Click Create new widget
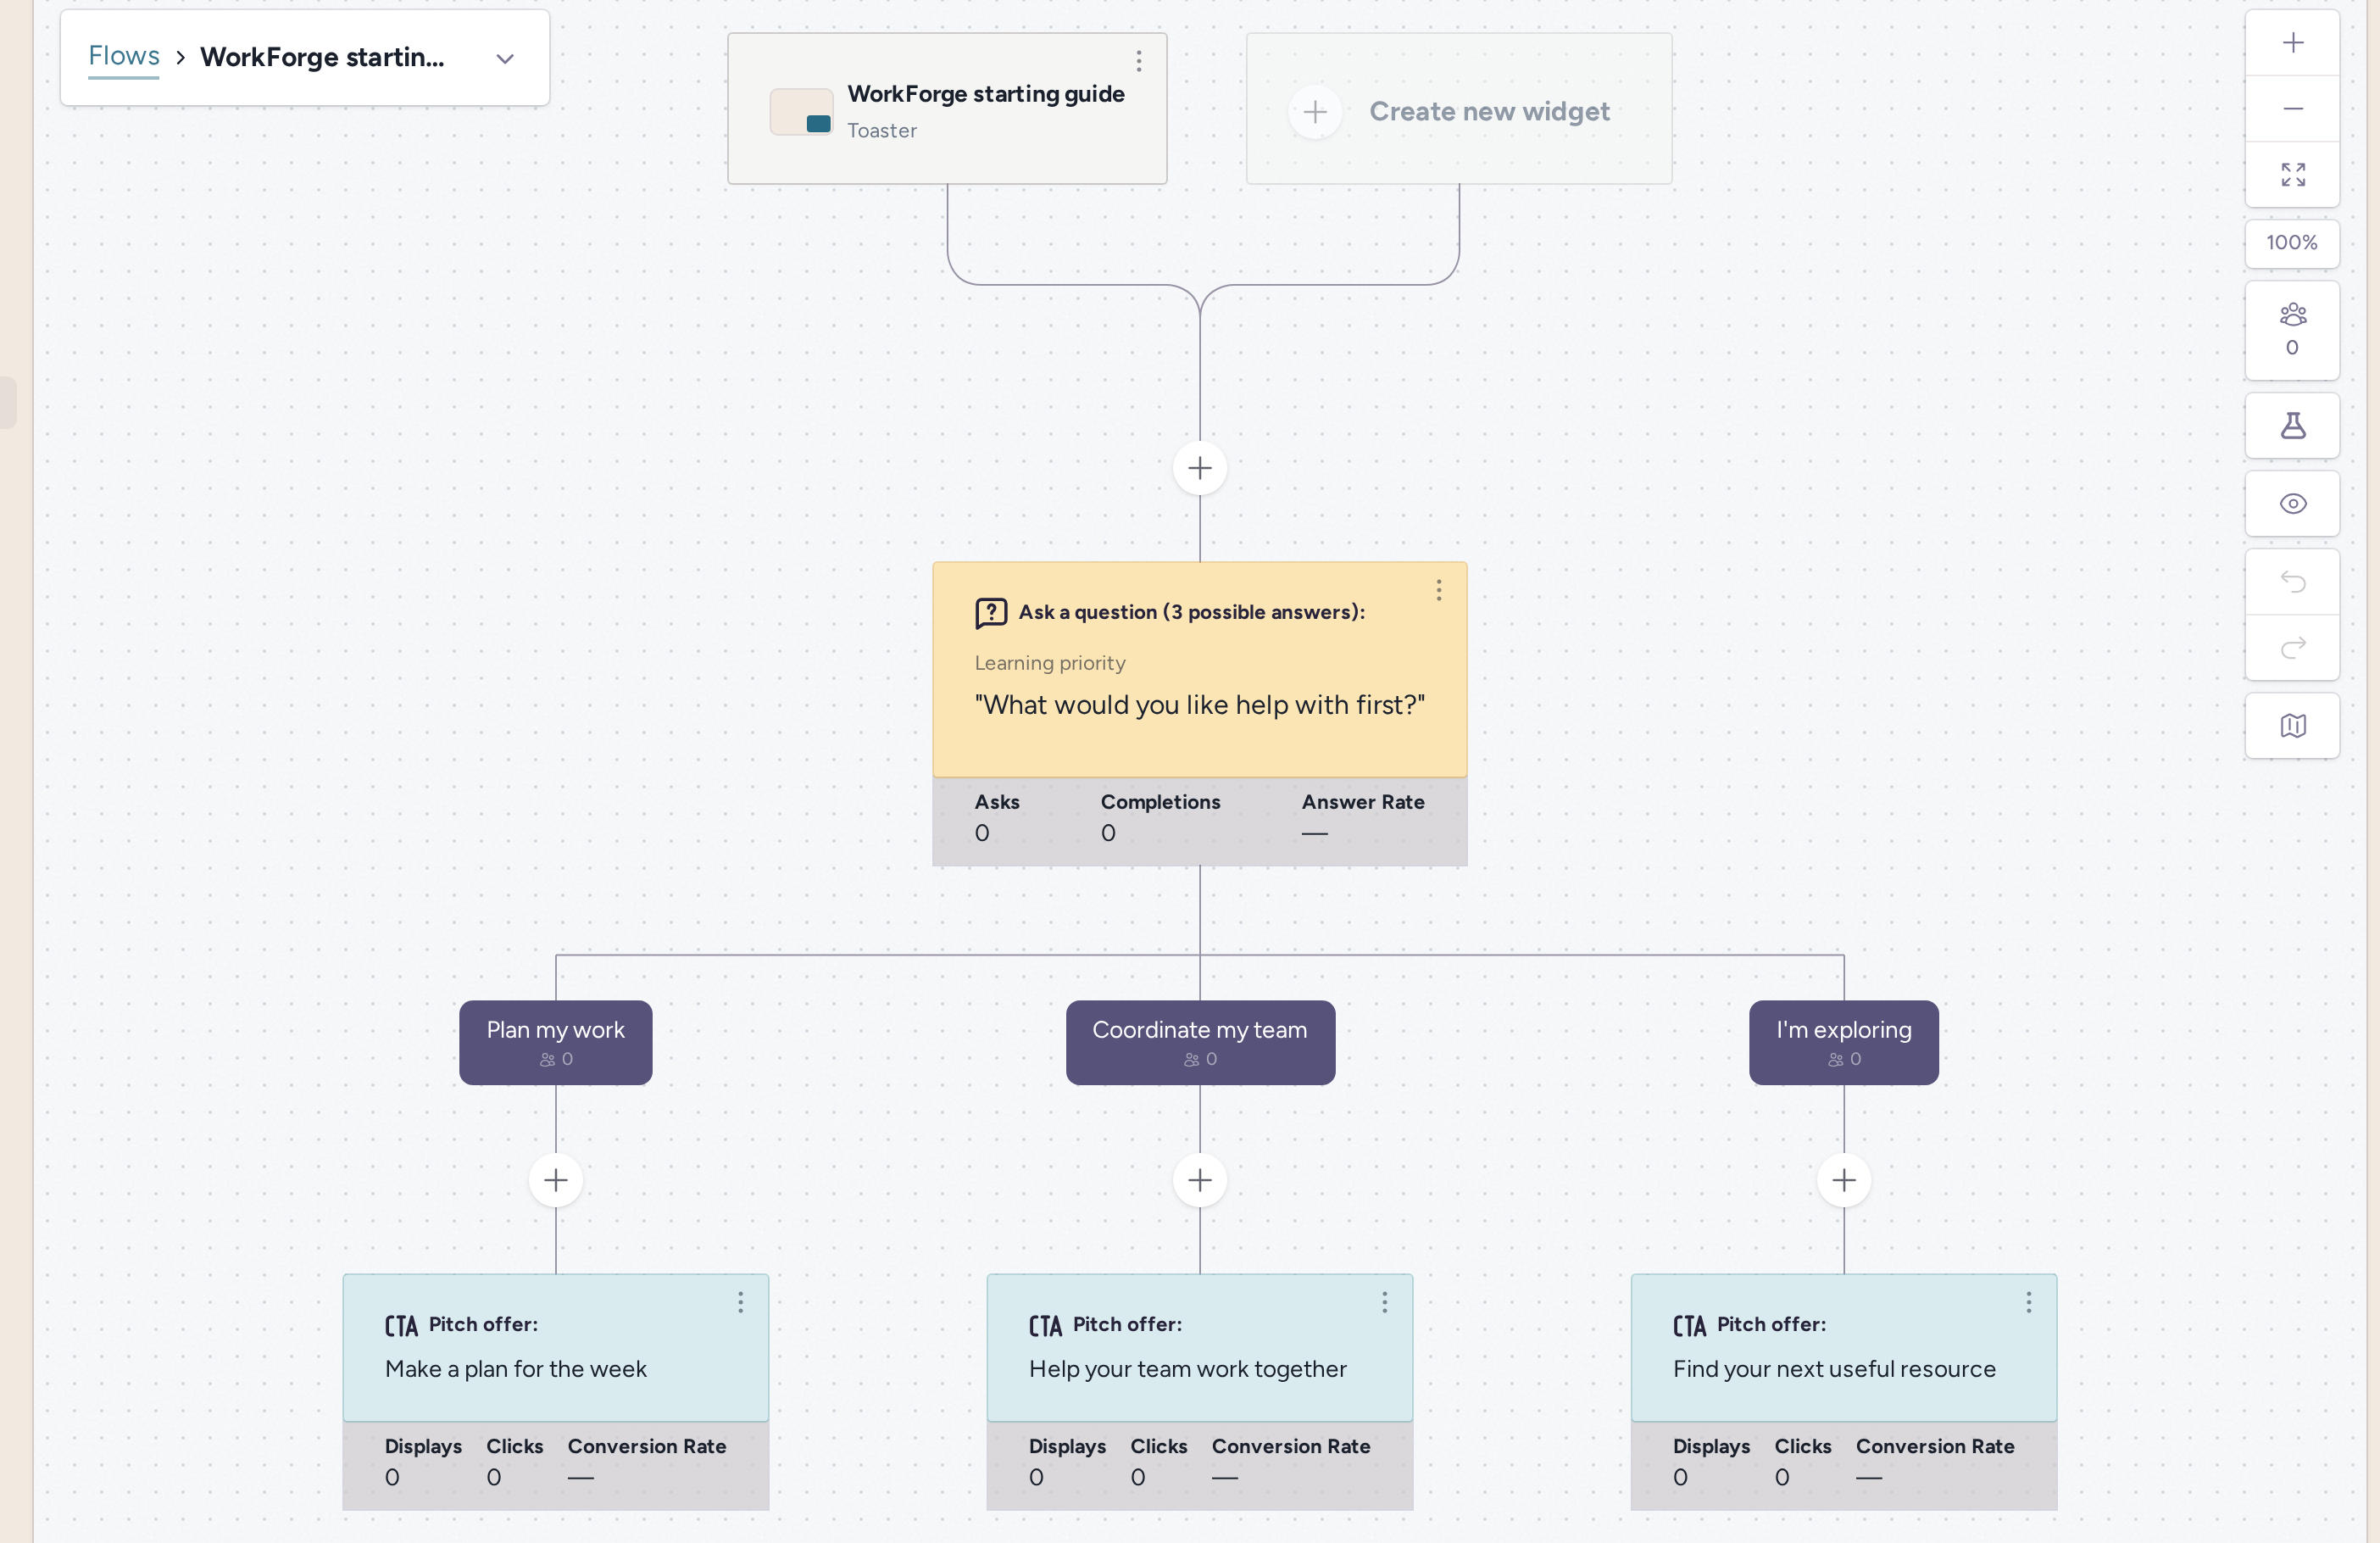Image resolution: width=2380 pixels, height=1543 pixels. point(1459,110)
